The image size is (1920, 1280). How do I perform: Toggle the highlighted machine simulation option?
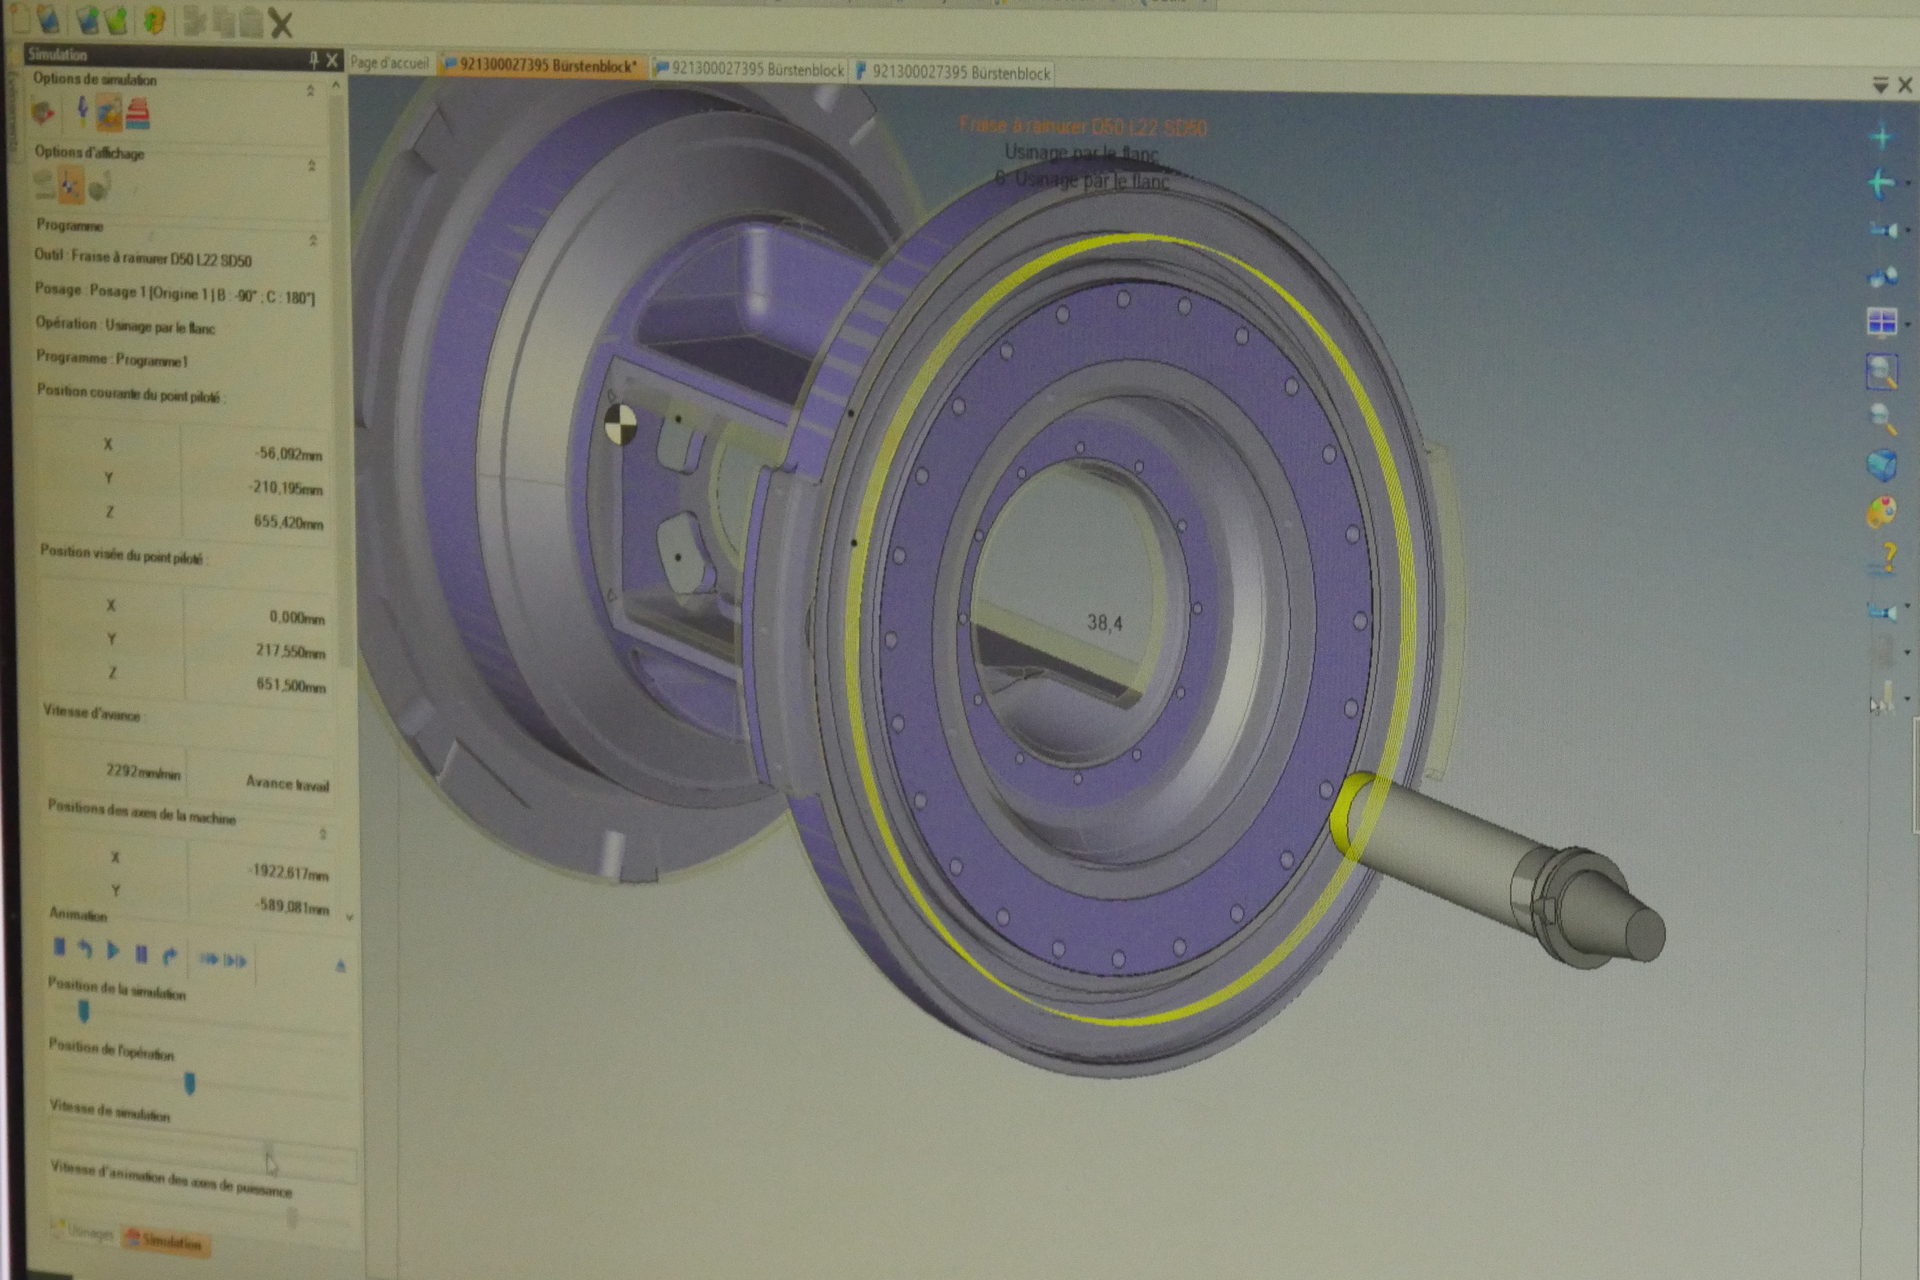(109, 113)
